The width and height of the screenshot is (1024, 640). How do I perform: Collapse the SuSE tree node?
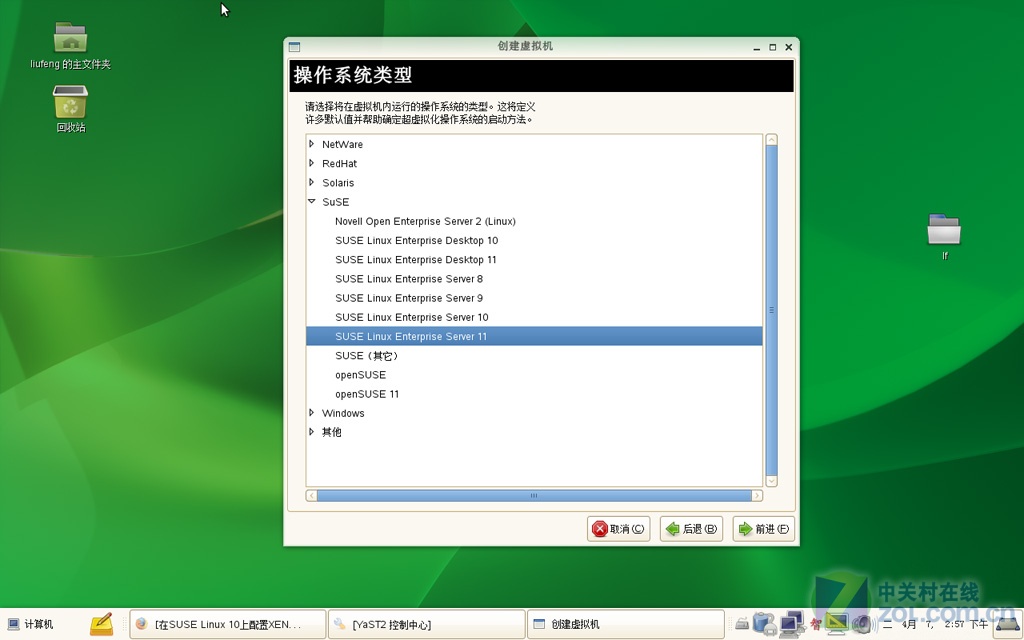[x=312, y=202]
